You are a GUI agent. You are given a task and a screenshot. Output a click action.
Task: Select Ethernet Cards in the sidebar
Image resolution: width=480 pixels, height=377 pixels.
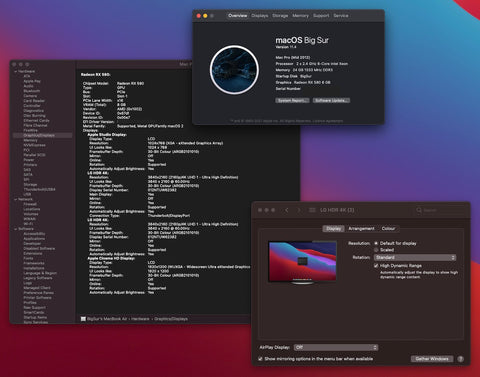coord(36,121)
